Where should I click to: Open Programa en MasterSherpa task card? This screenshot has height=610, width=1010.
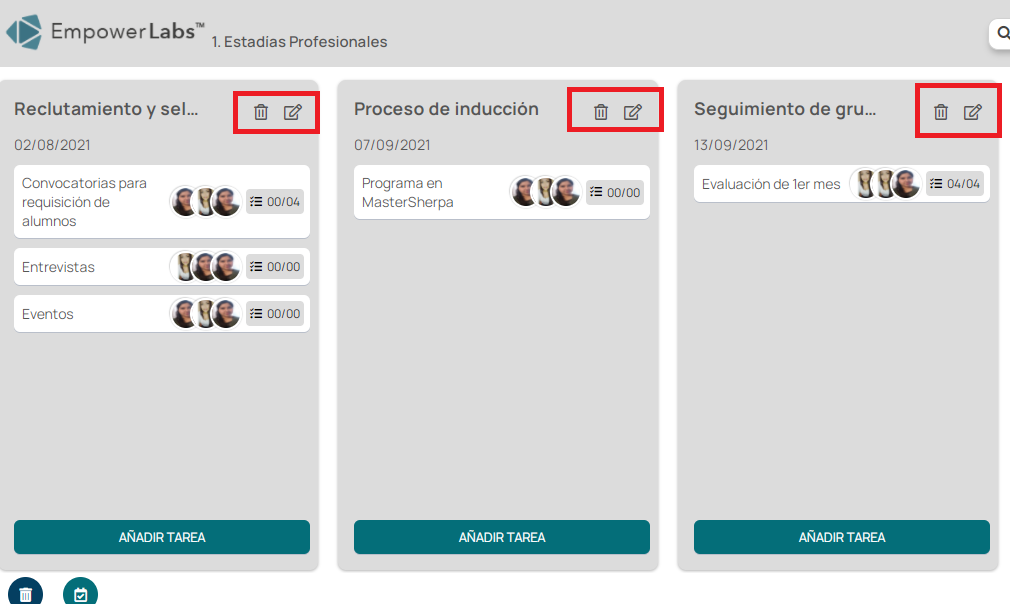tap(502, 193)
